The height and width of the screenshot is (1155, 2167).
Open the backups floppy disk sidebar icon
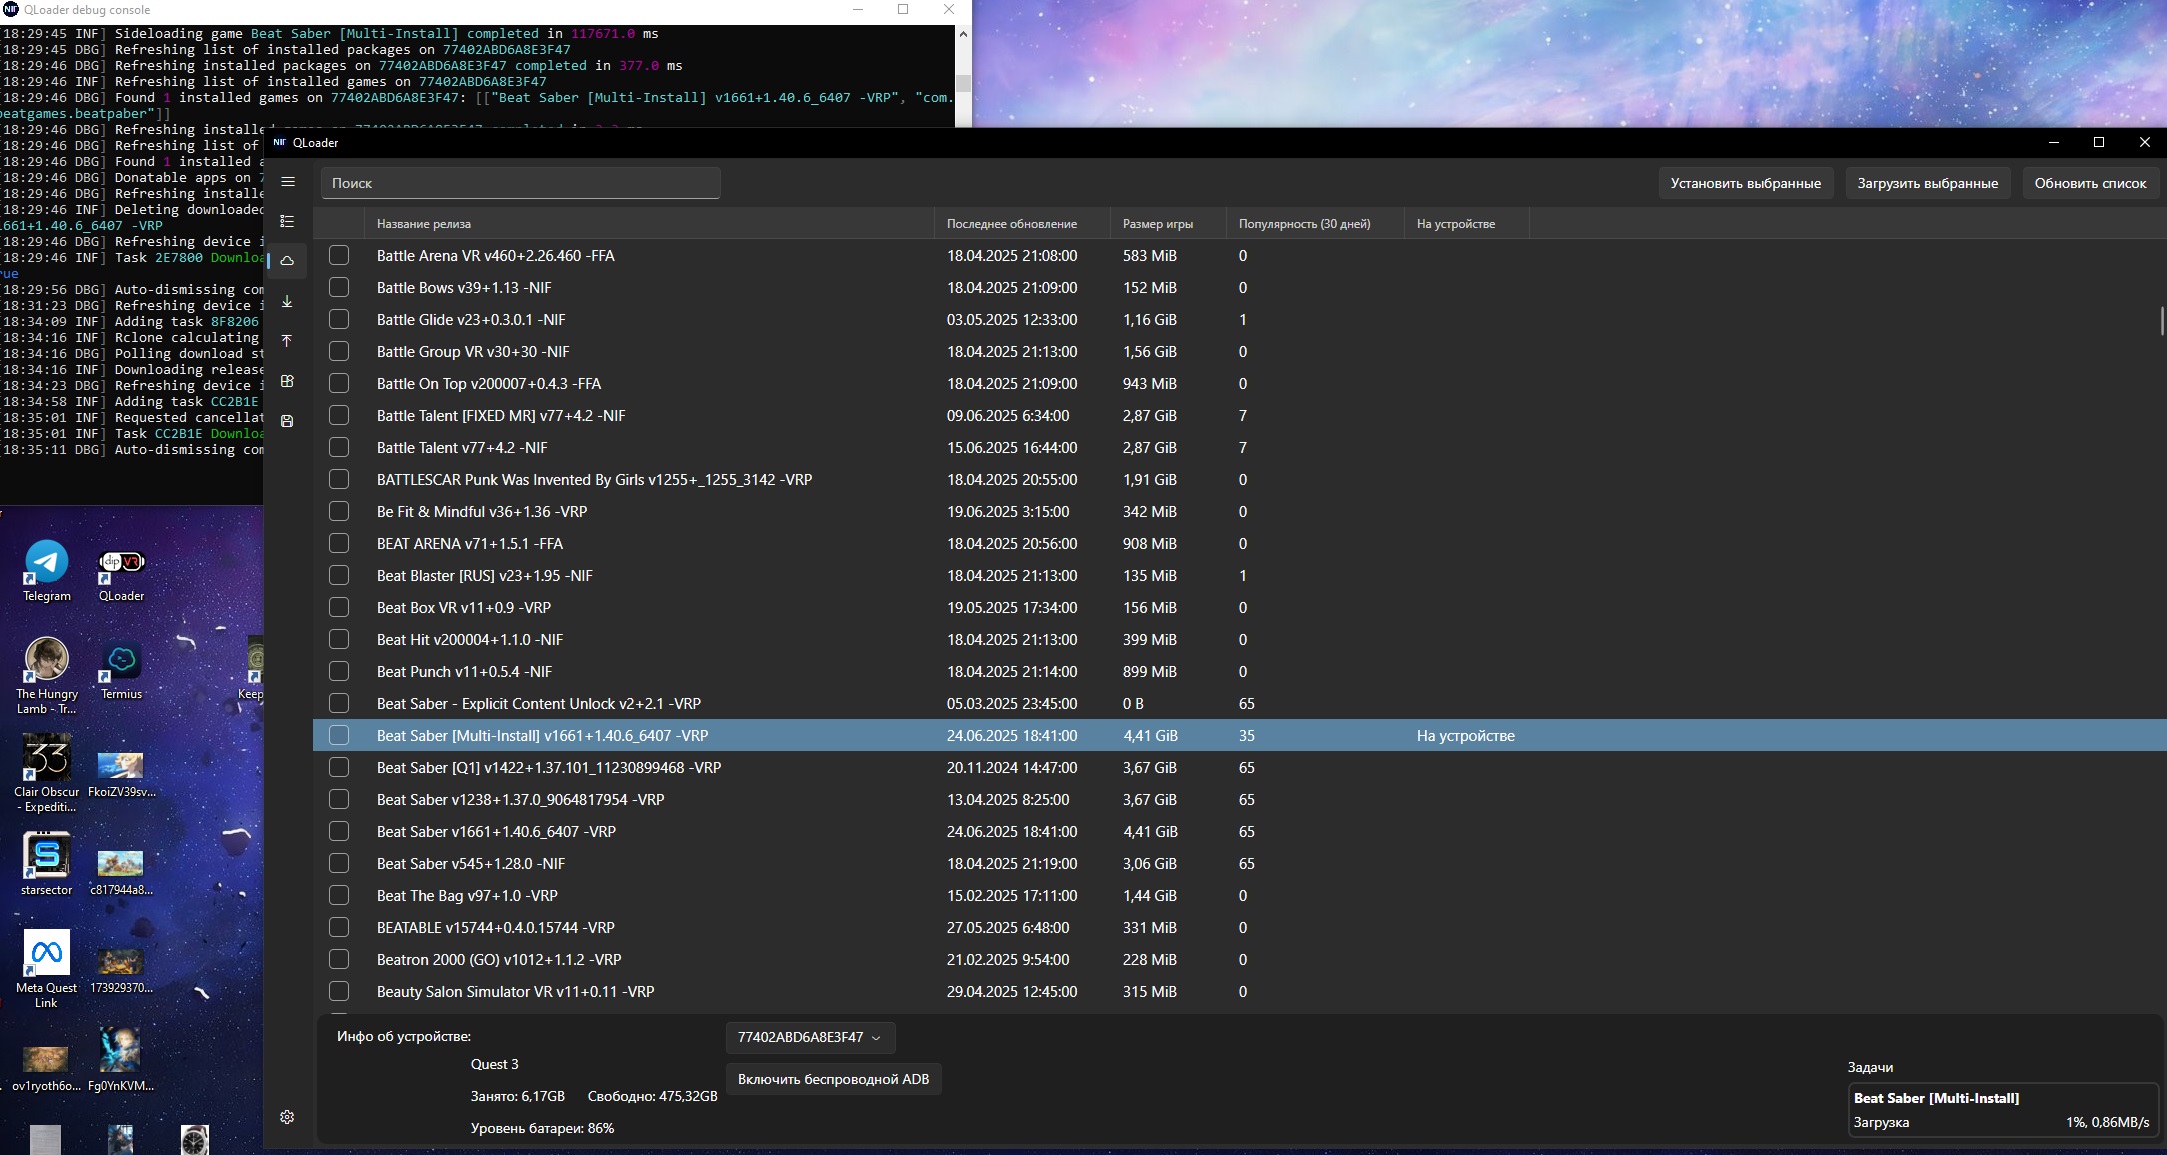[288, 421]
